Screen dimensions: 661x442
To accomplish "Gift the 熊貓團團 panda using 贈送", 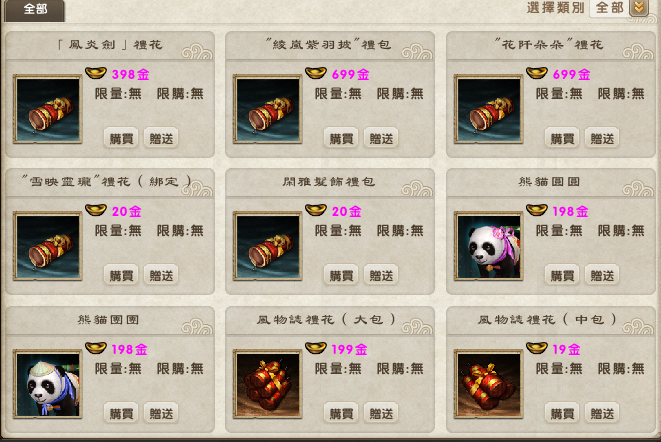I will point(161,413).
